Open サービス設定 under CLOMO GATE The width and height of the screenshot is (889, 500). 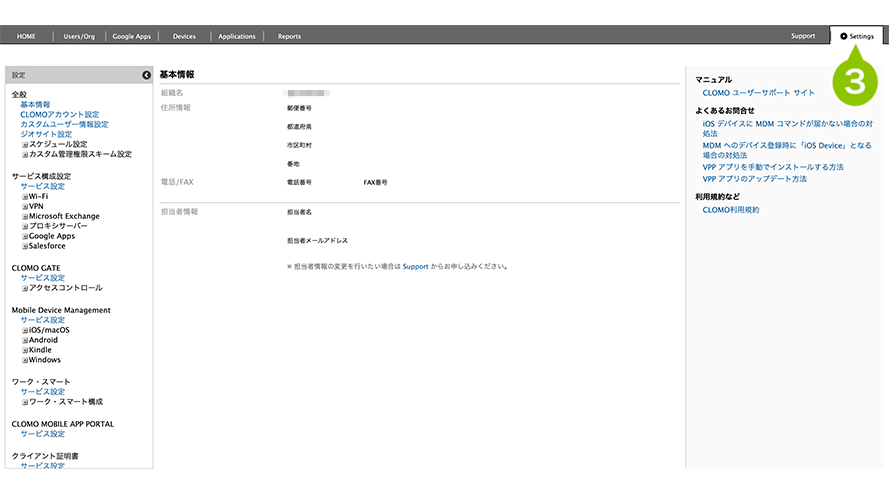[43, 278]
